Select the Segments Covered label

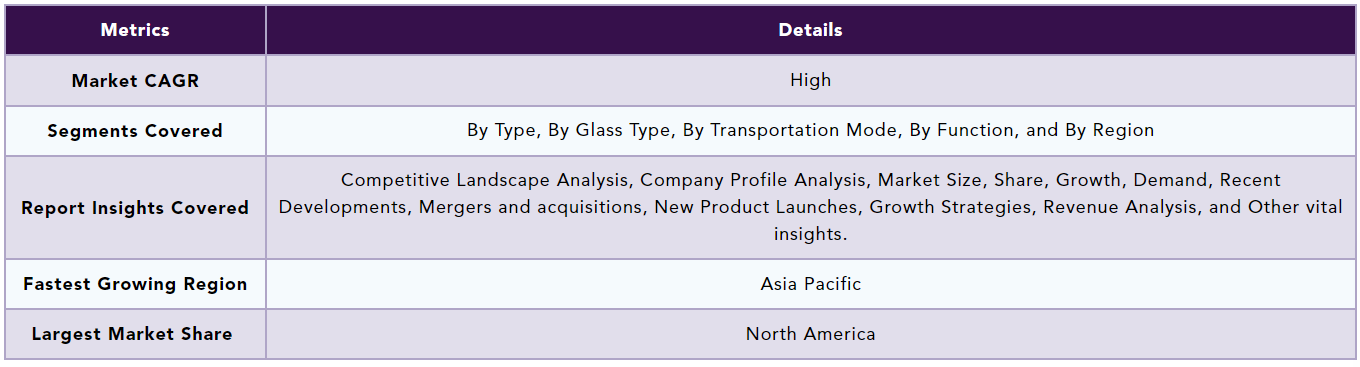pyautogui.click(x=135, y=131)
